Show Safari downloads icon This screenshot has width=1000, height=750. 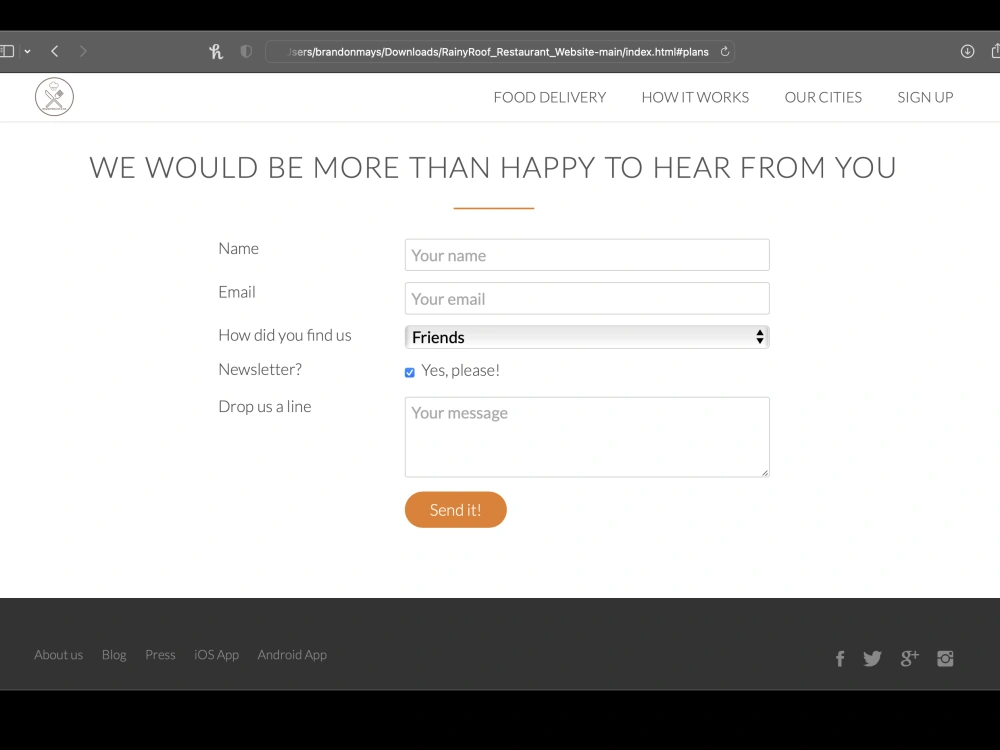(967, 51)
